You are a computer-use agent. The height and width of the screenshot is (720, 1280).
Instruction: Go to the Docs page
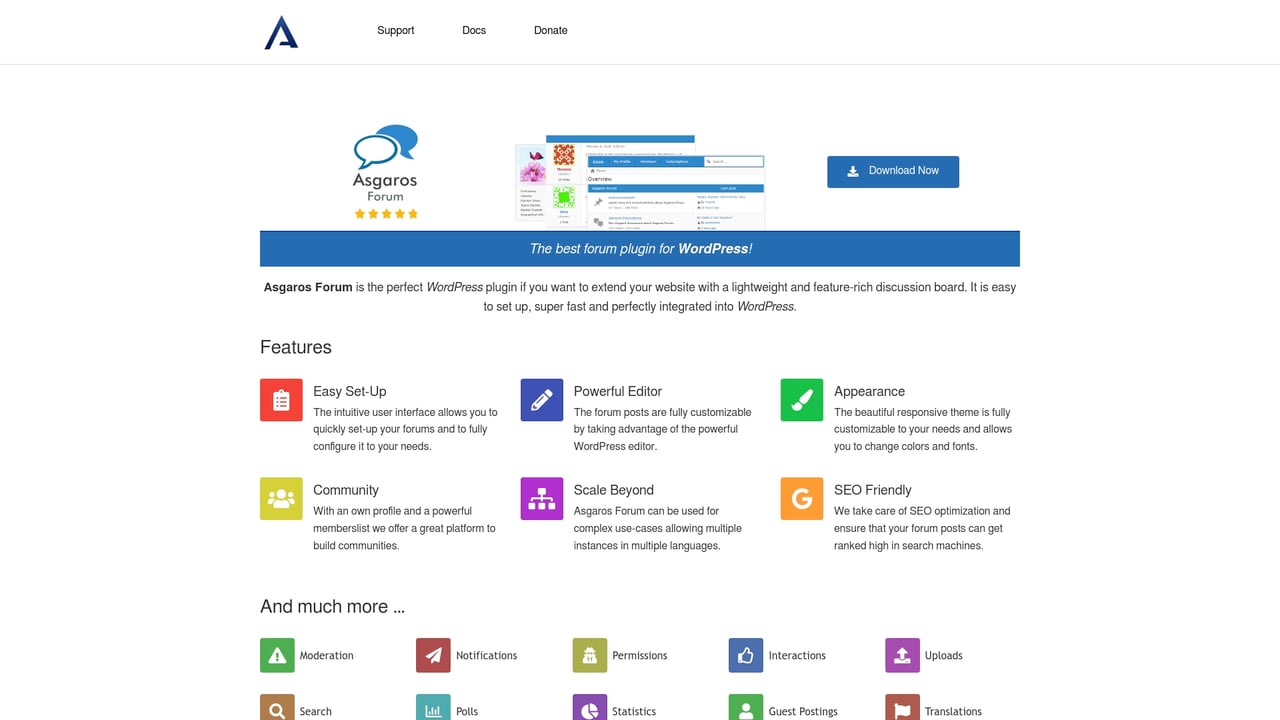pos(473,30)
